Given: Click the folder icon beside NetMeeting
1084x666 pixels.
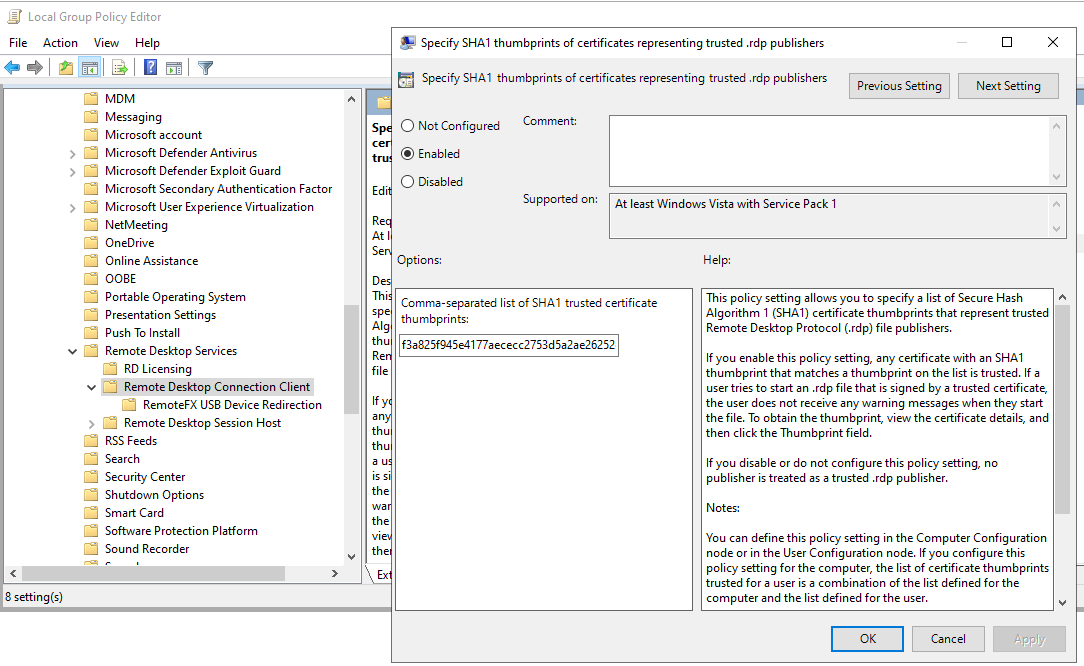Looking at the screenshot, I should (x=91, y=225).
